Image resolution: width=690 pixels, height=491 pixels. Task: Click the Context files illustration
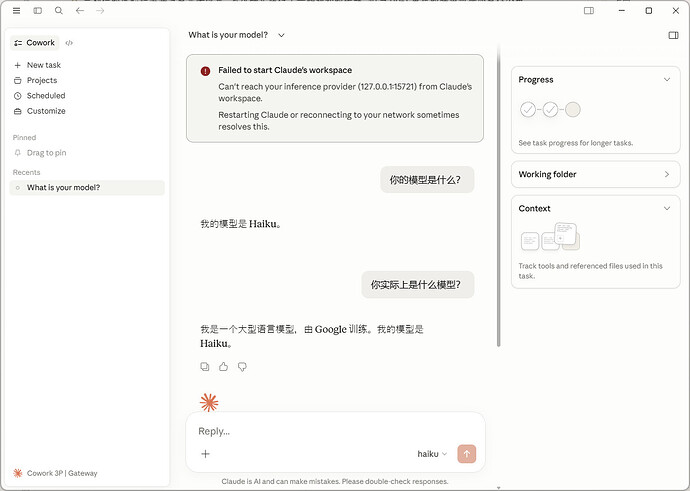pos(550,237)
